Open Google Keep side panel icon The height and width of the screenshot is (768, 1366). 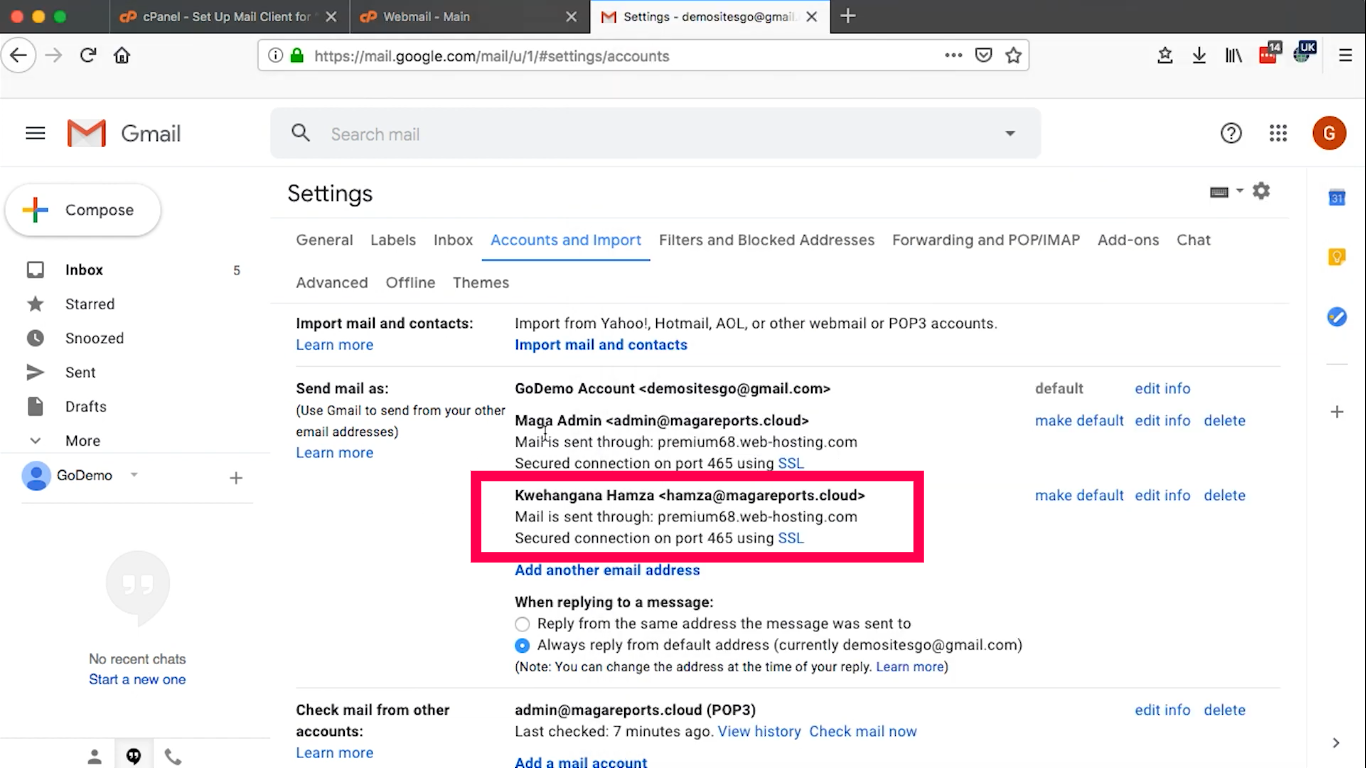pos(1337,257)
